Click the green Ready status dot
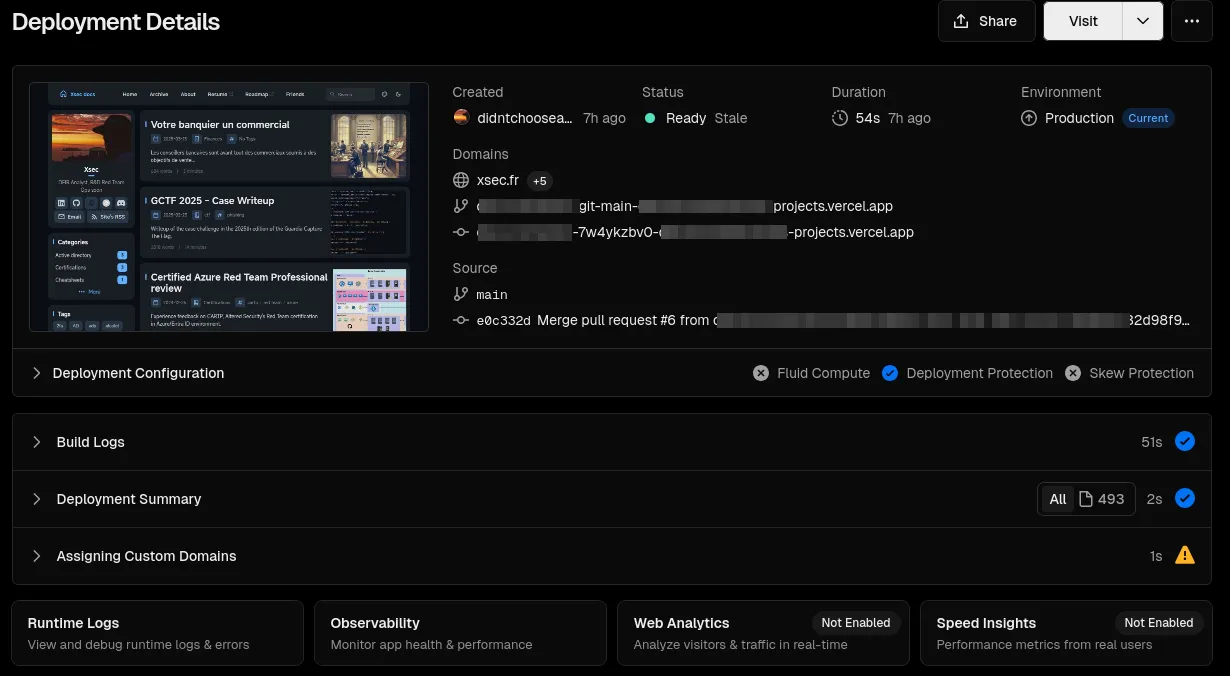 (x=650, y=118)
